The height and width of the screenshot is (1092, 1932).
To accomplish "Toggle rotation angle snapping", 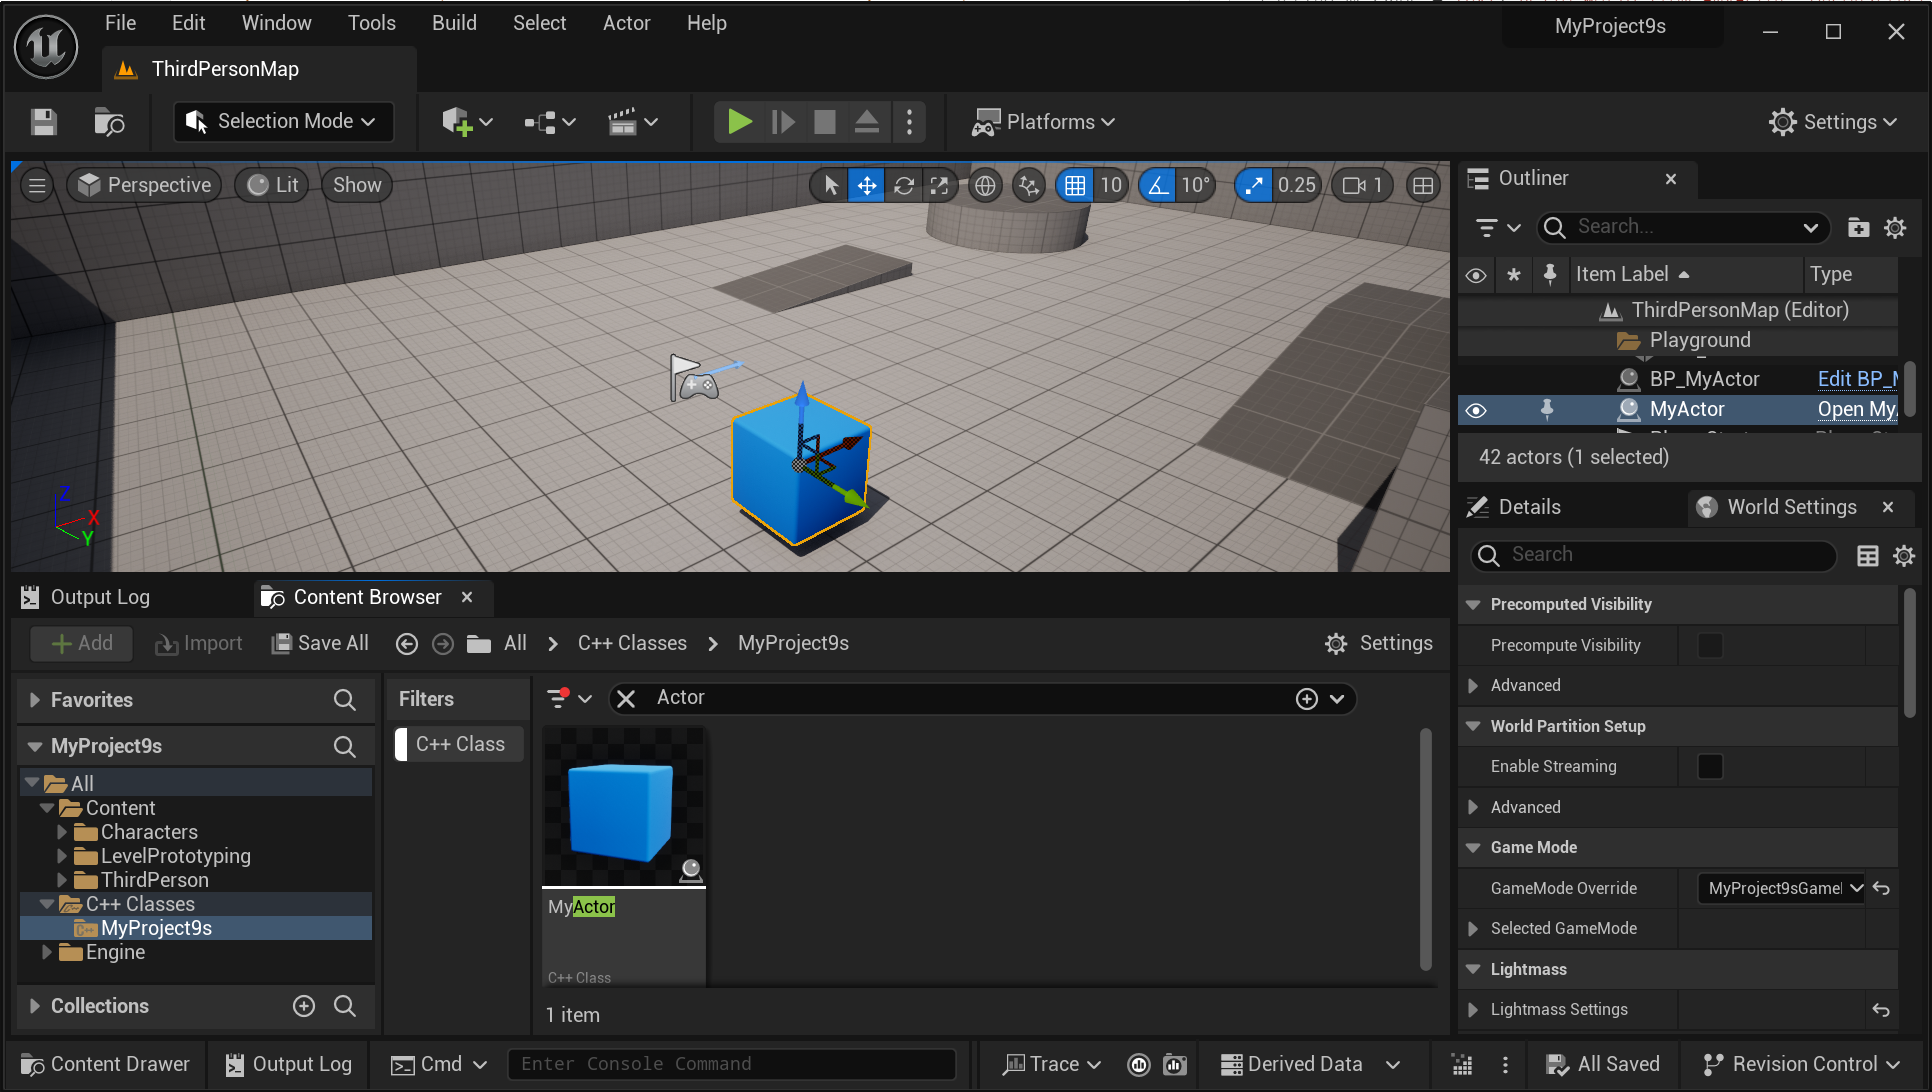I will [1157, 185].
